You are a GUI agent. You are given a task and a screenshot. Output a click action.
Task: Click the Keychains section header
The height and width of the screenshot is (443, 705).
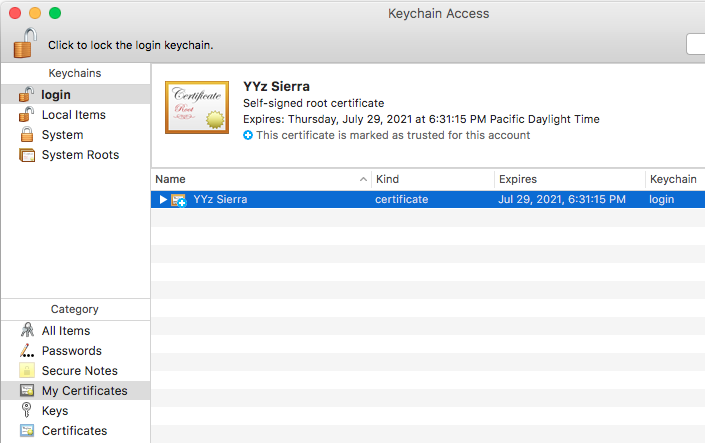tap(75, 73)
